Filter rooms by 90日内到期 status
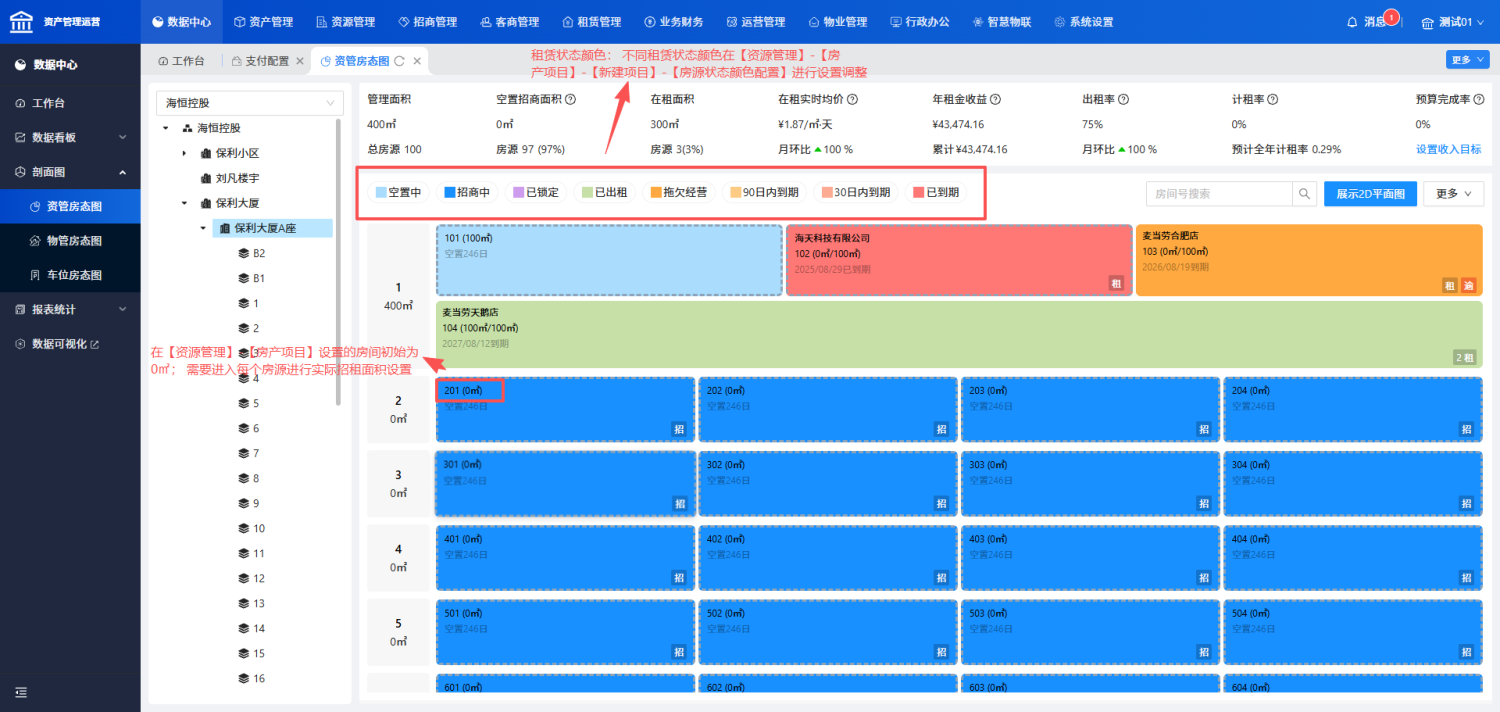 click(762, 192)
